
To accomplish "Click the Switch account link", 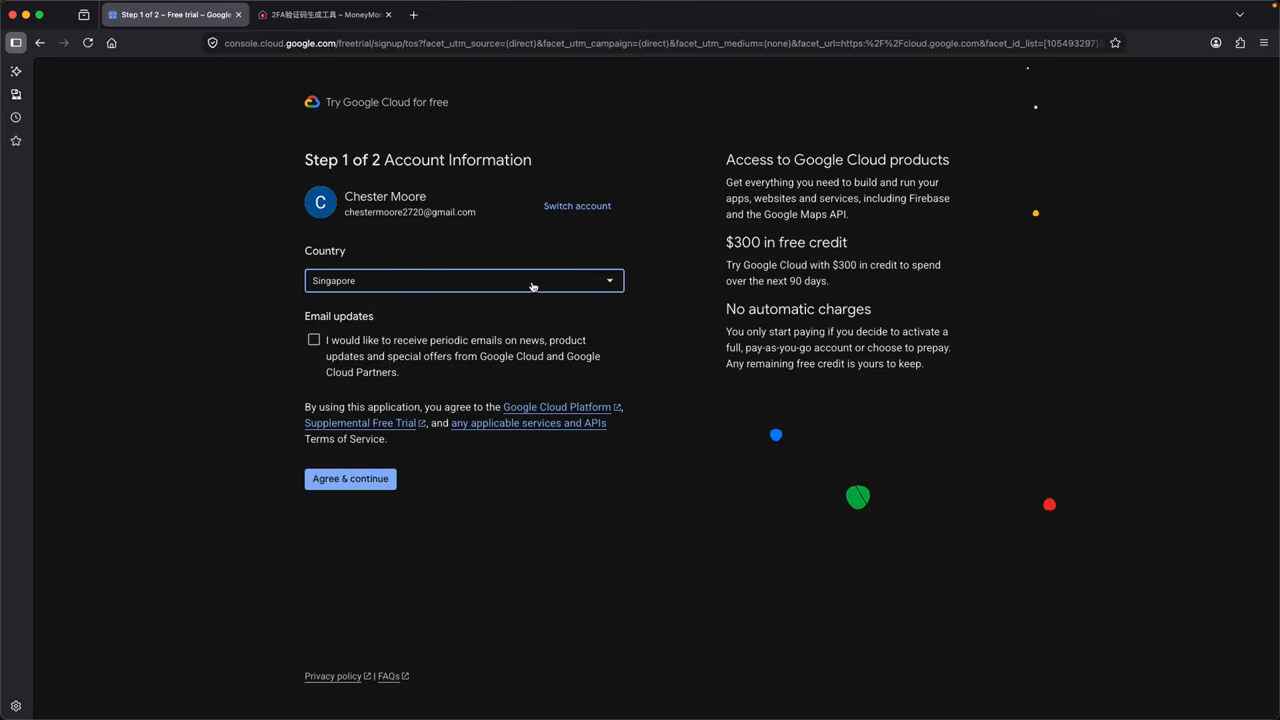I will click(x=577, y=206).
